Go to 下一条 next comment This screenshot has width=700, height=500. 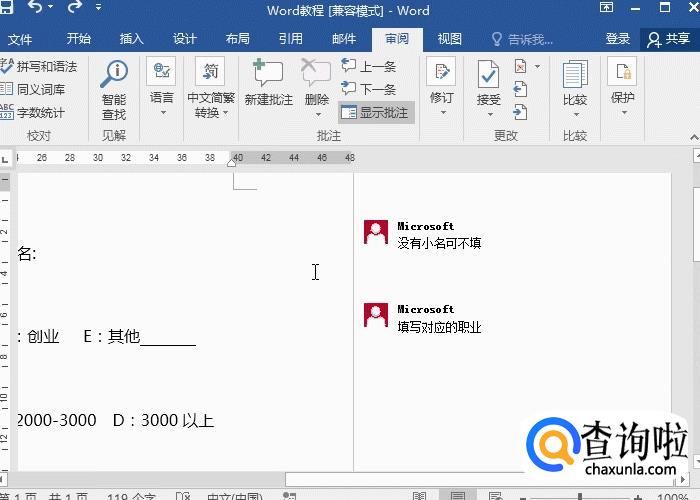pyautogui.click(x=369, y=89)
